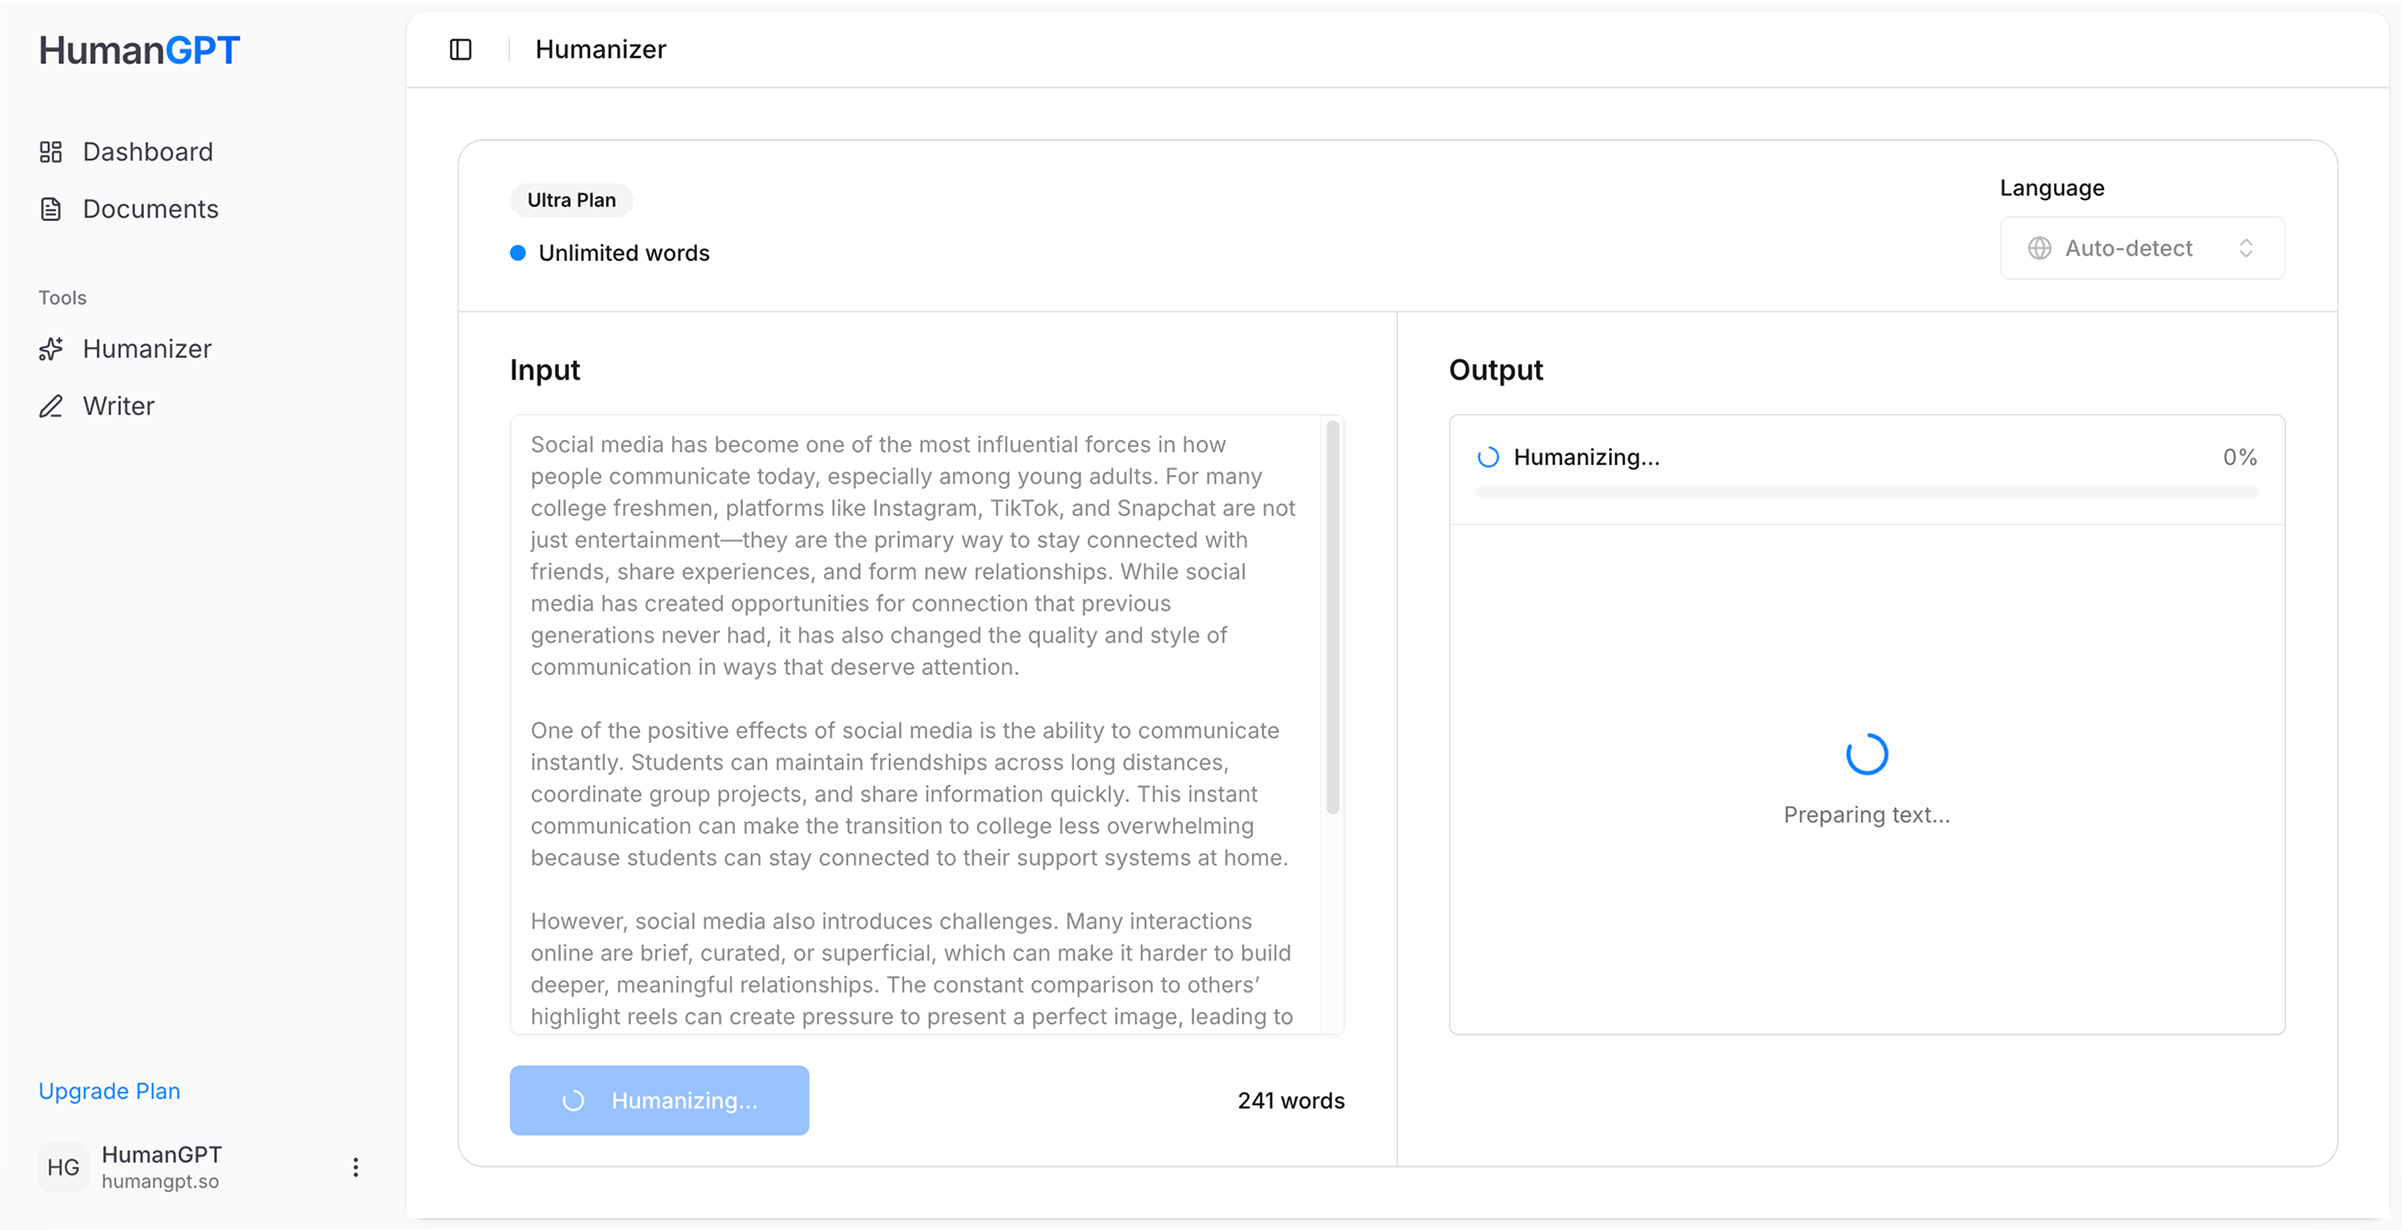Open the Tools section label in the sidebar
The width and height of the screenshot is (2402, 1230).
tap(62, 297)
